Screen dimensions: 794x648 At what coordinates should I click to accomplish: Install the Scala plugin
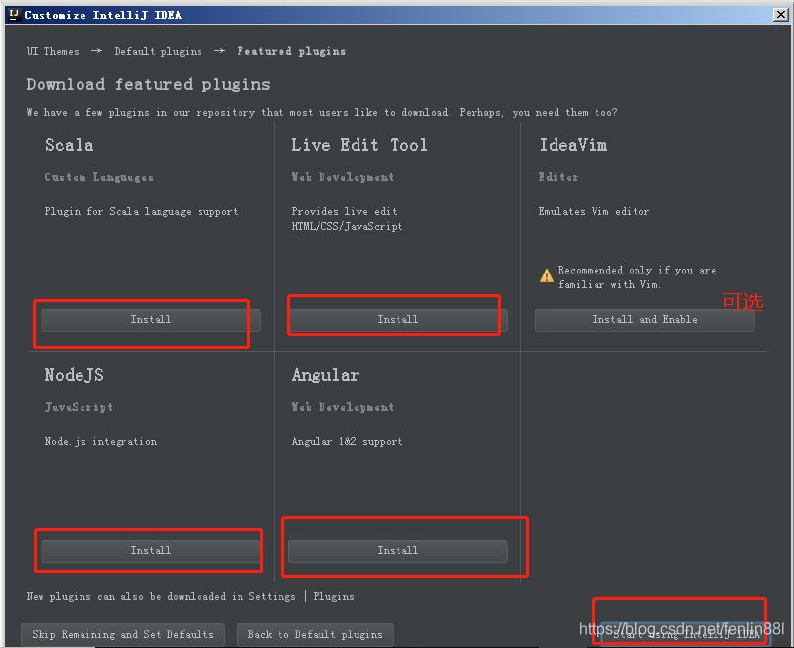point(150,320)
